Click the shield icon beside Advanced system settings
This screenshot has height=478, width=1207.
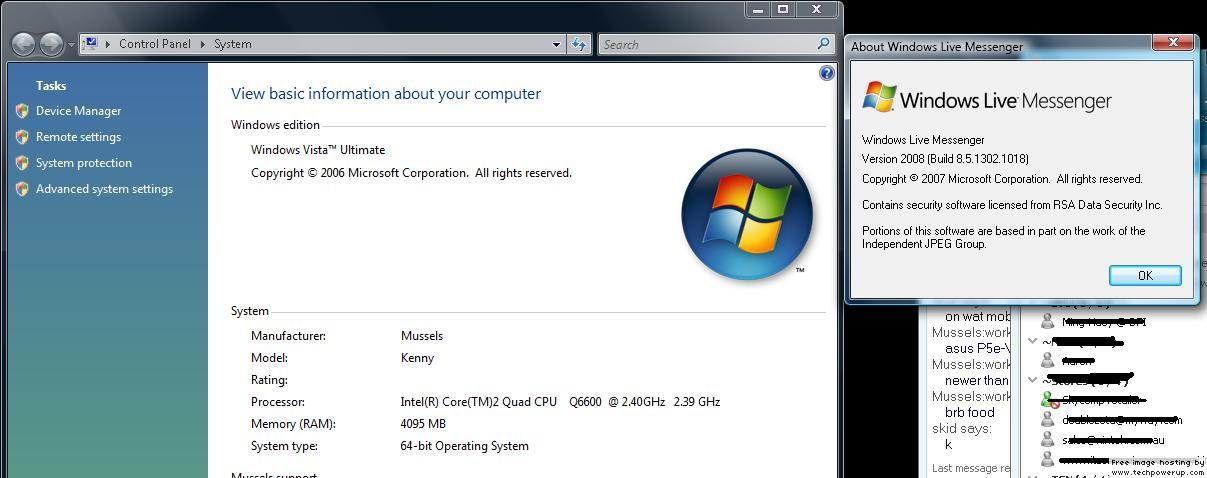click(x=22, y=189)
